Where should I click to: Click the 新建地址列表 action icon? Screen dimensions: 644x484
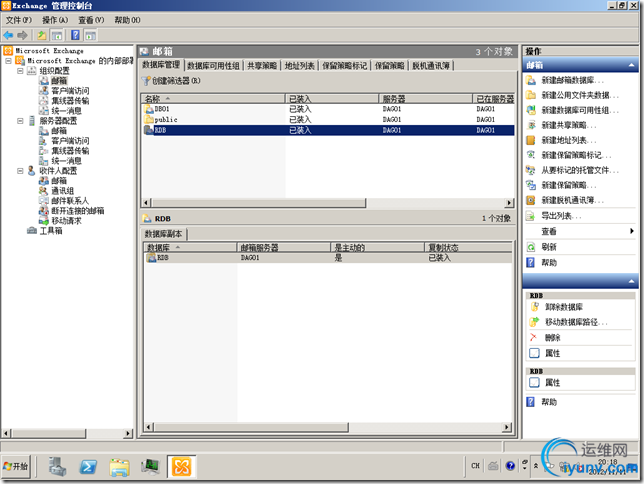tap(531, 140)
